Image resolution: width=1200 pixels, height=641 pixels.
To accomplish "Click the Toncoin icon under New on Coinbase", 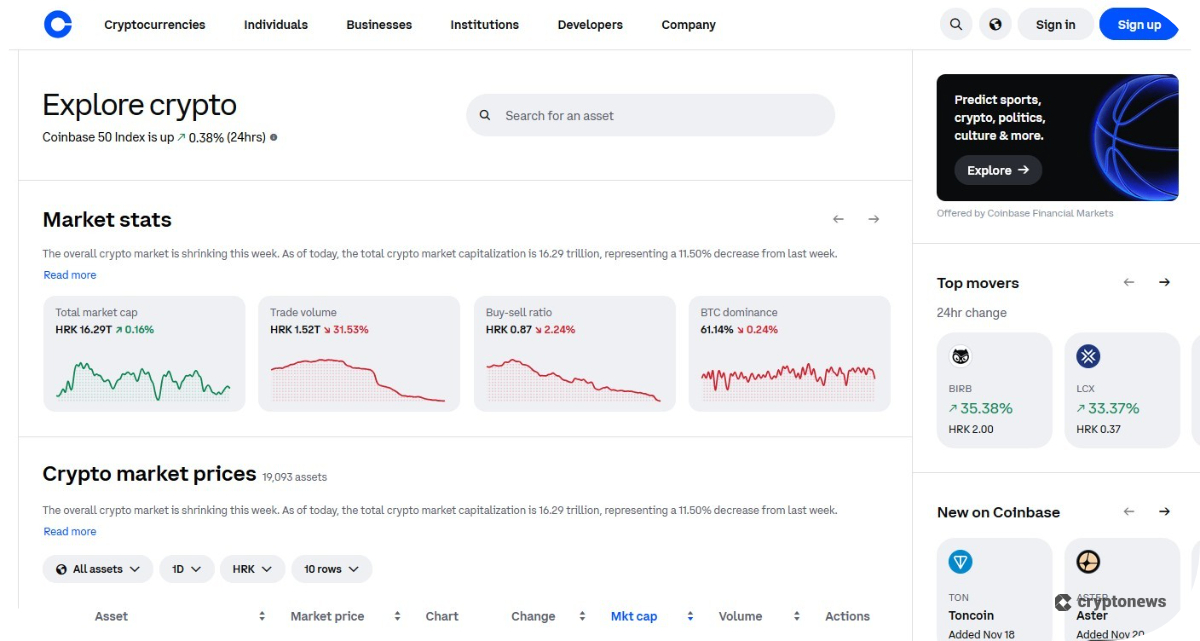I will [x=960, y=562].
